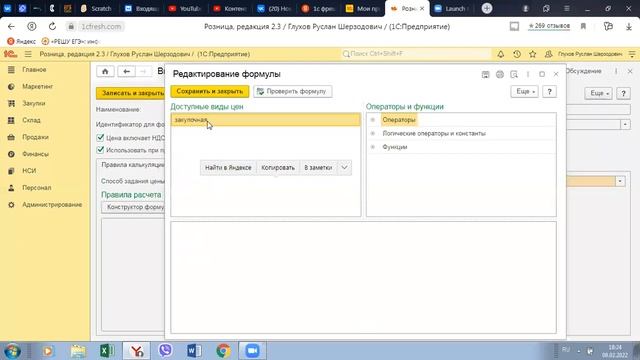Screen dimensions: 640x360
Task: Open 'Главное' section in sidebar
Action: point(34,70)
